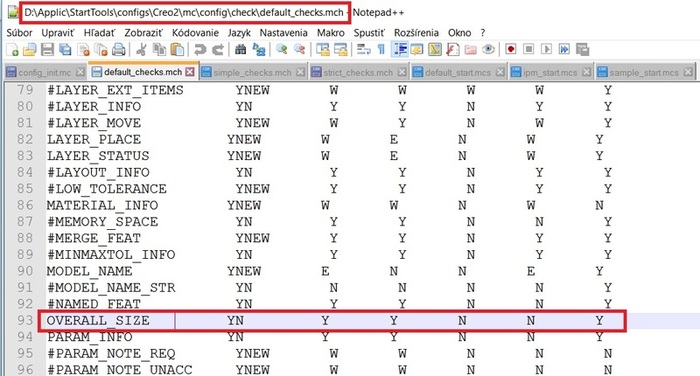Toggle the Word wrap icon

click(x=363, y=50)
